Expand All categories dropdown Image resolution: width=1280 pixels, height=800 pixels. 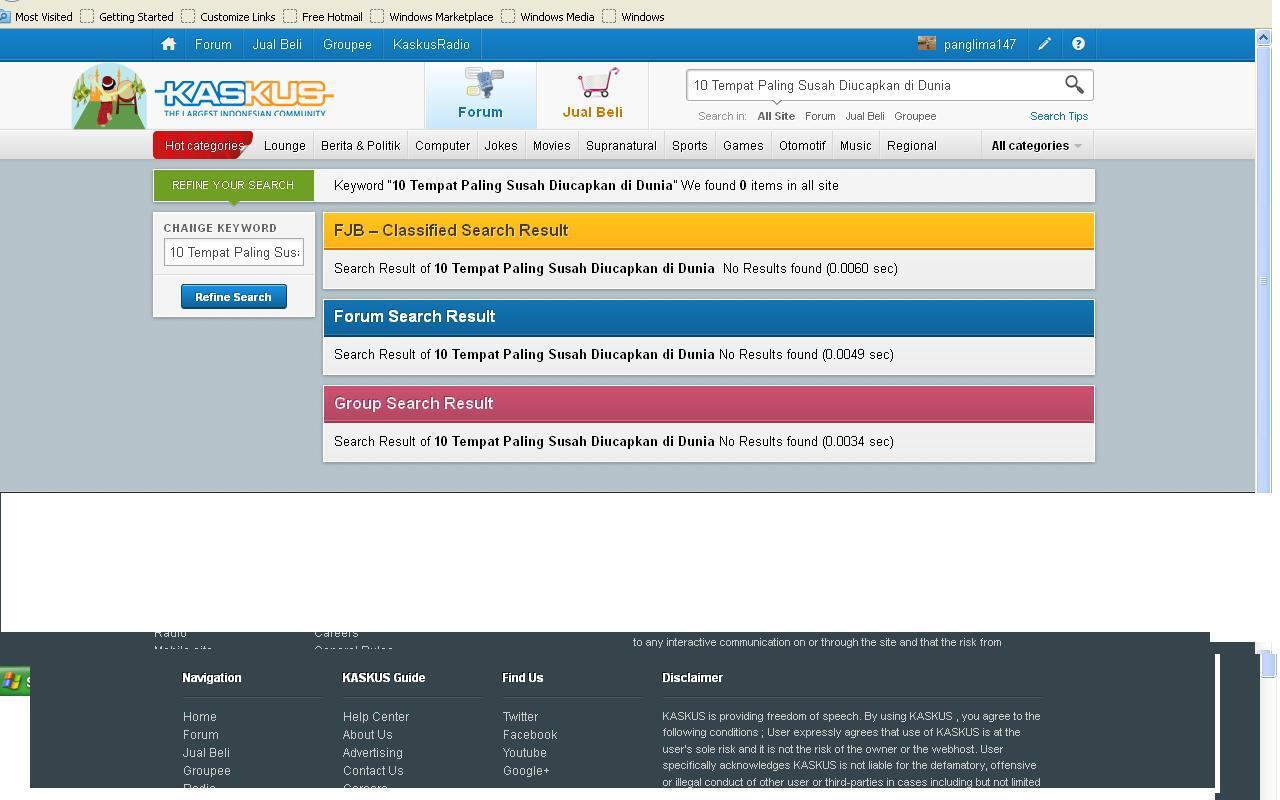click(x=1036, y=145)
